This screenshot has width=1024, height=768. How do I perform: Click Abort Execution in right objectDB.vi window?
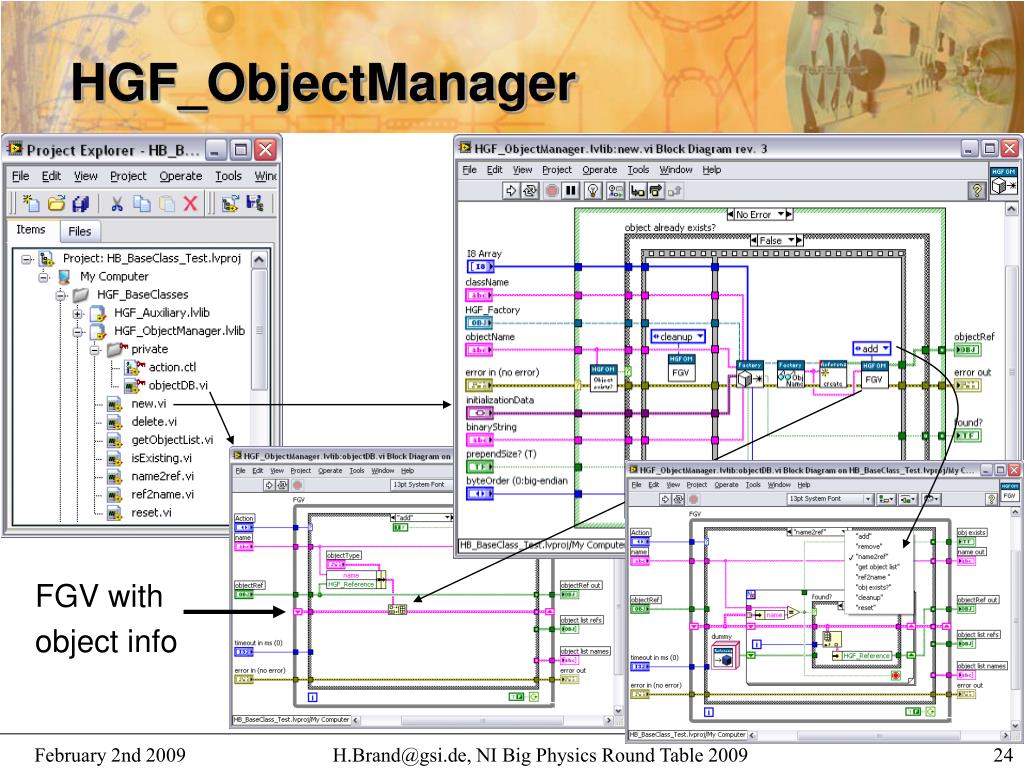pyautogui.click(x=693, y=499)
